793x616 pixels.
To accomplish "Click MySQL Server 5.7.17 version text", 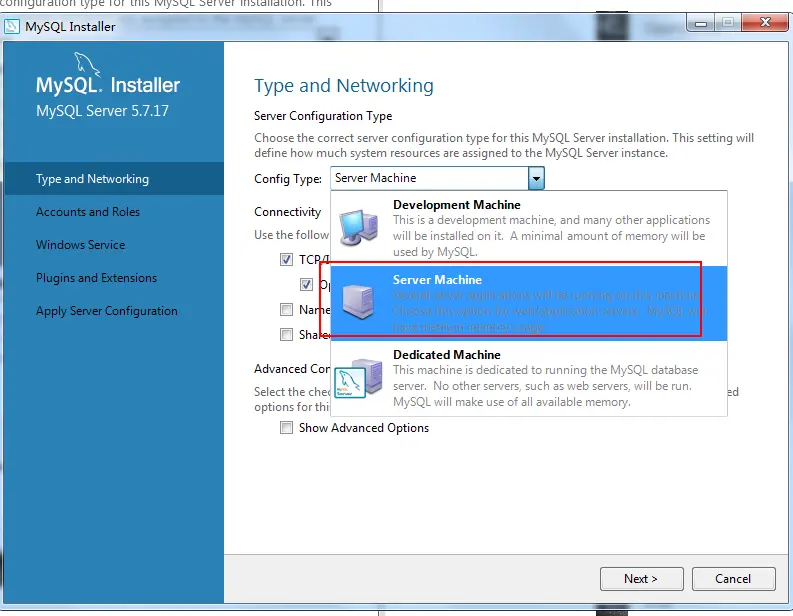I will [x=102, y=111].
